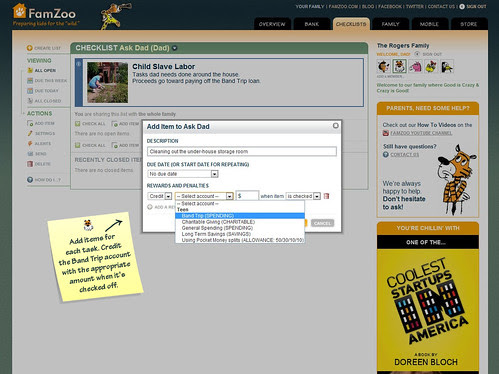
Task: Open the Credit type dropdown
Action: pyautogui.click(x=168, y=196)
